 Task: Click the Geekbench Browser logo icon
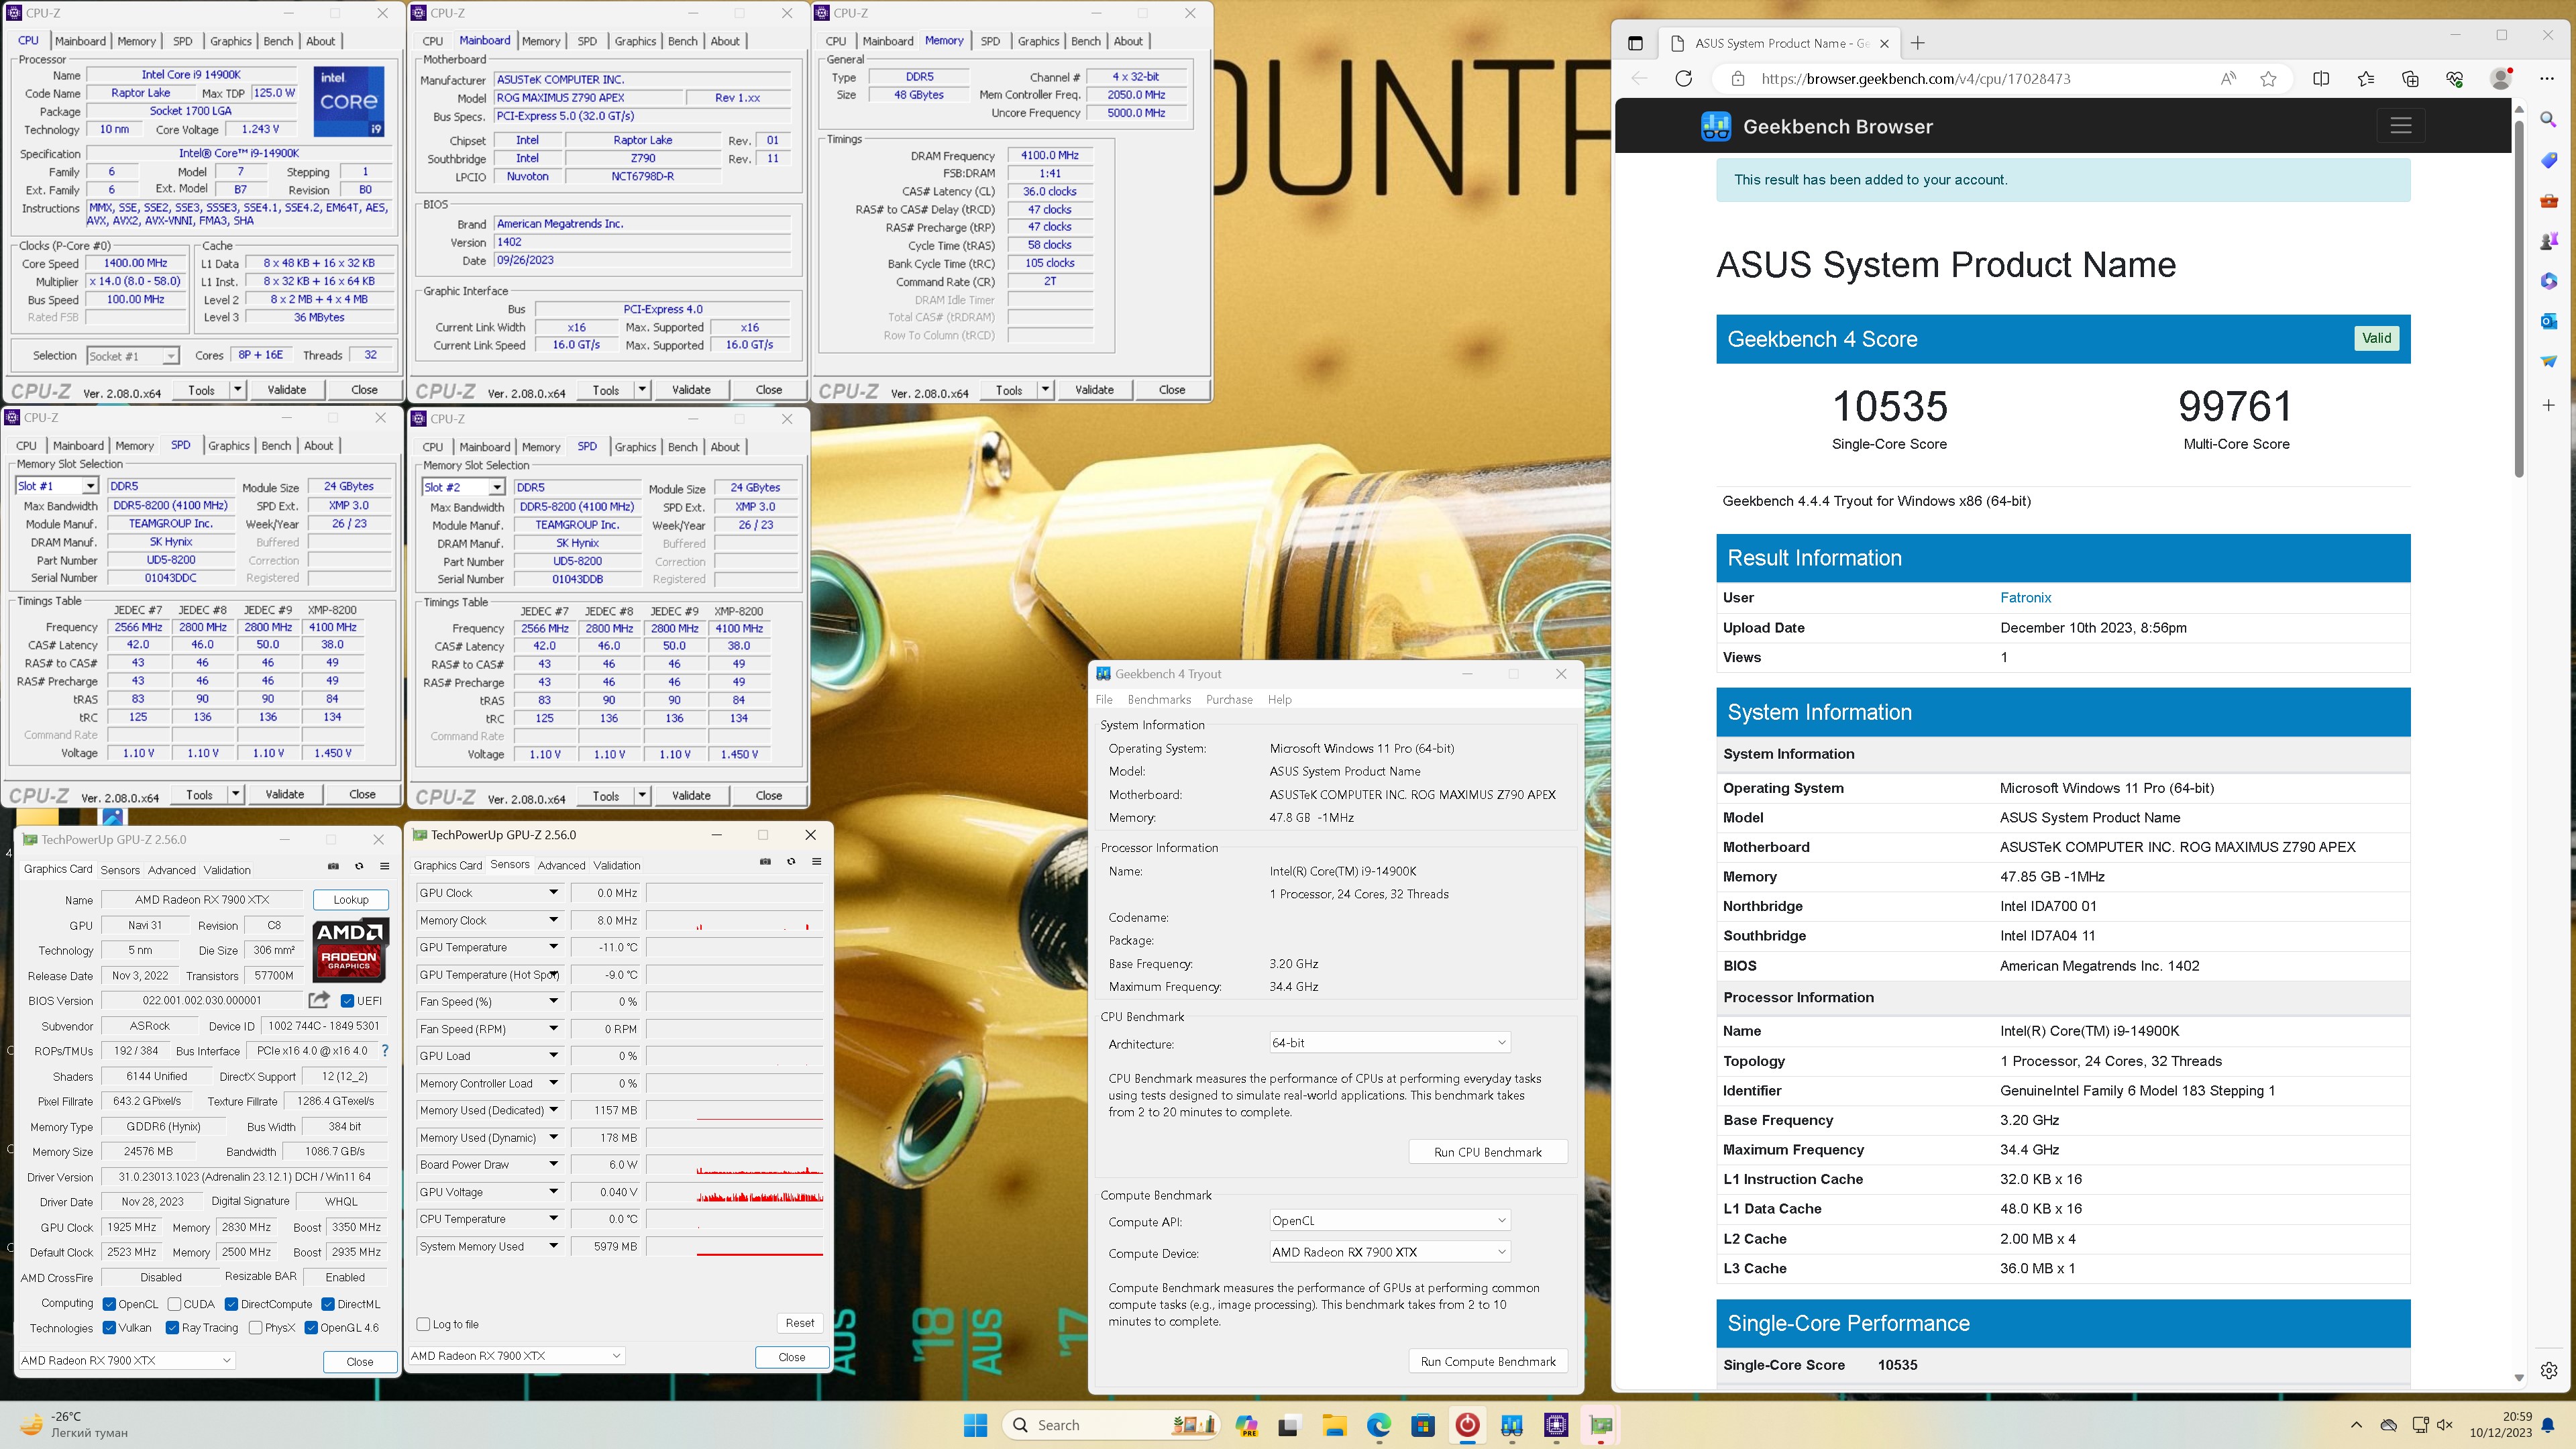(1716, 126)
